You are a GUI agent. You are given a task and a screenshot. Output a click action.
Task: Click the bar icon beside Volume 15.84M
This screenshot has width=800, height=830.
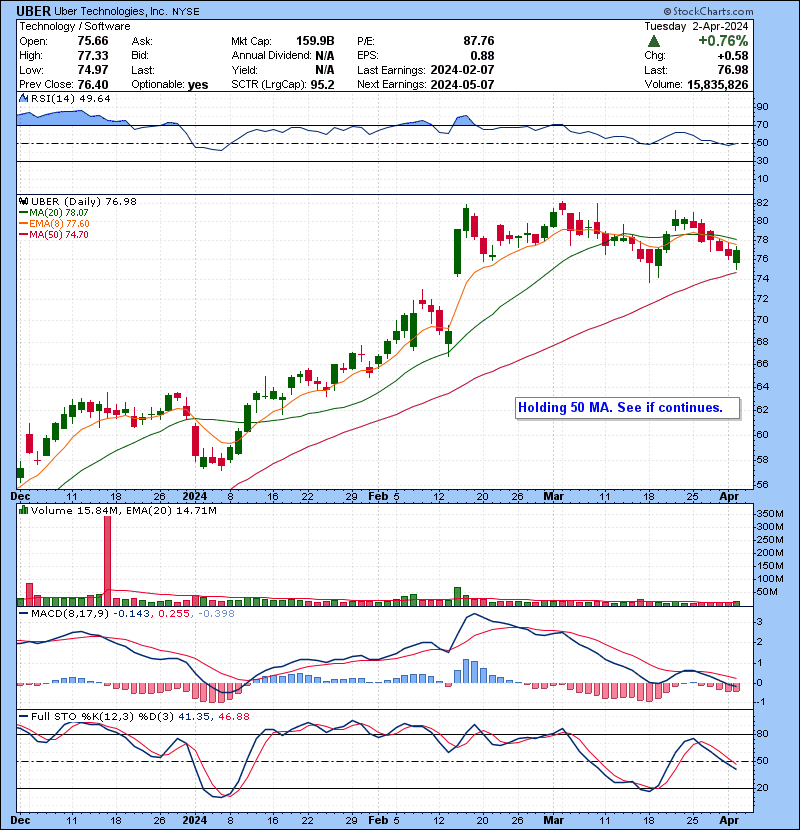(x=24, y=510)
